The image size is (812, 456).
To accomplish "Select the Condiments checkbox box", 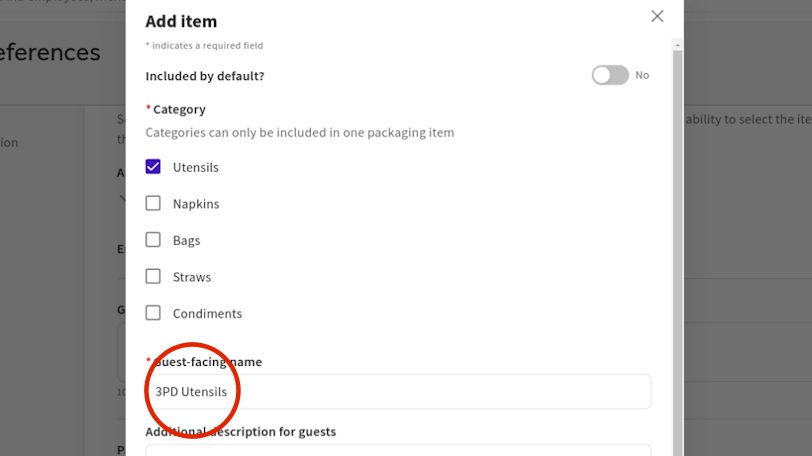I will tap(153, 313).
